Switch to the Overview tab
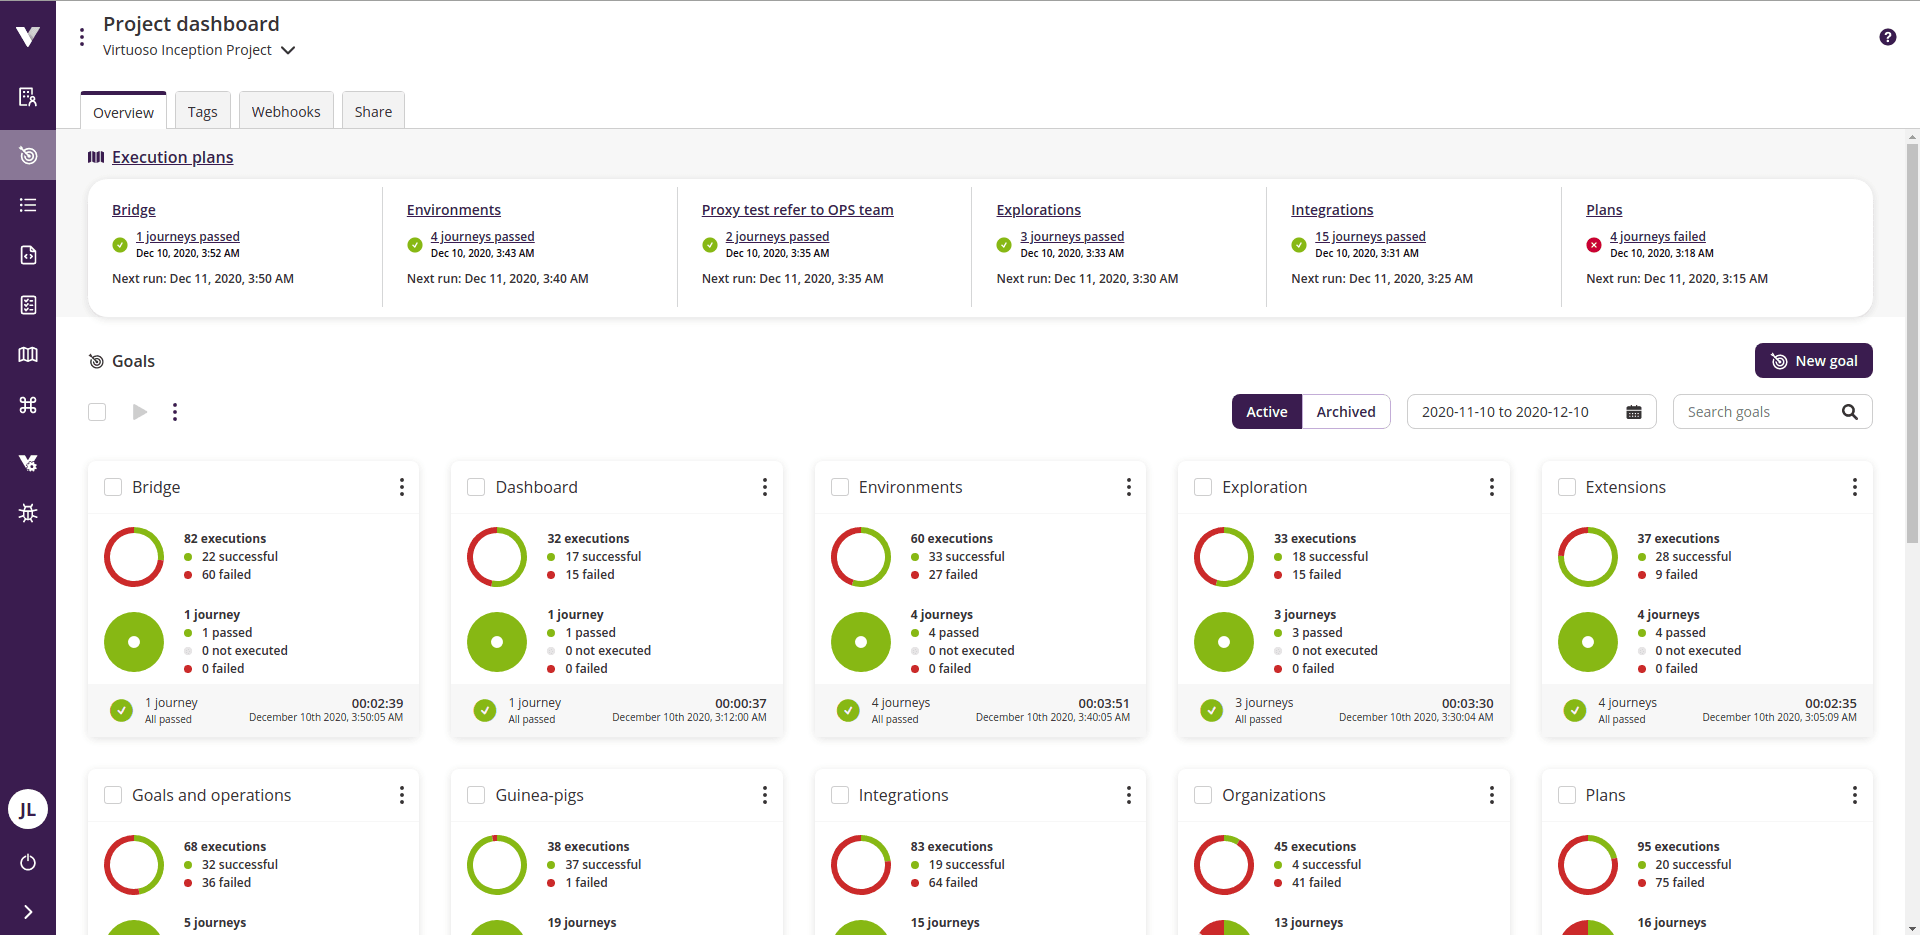 (x=123, y=112)
